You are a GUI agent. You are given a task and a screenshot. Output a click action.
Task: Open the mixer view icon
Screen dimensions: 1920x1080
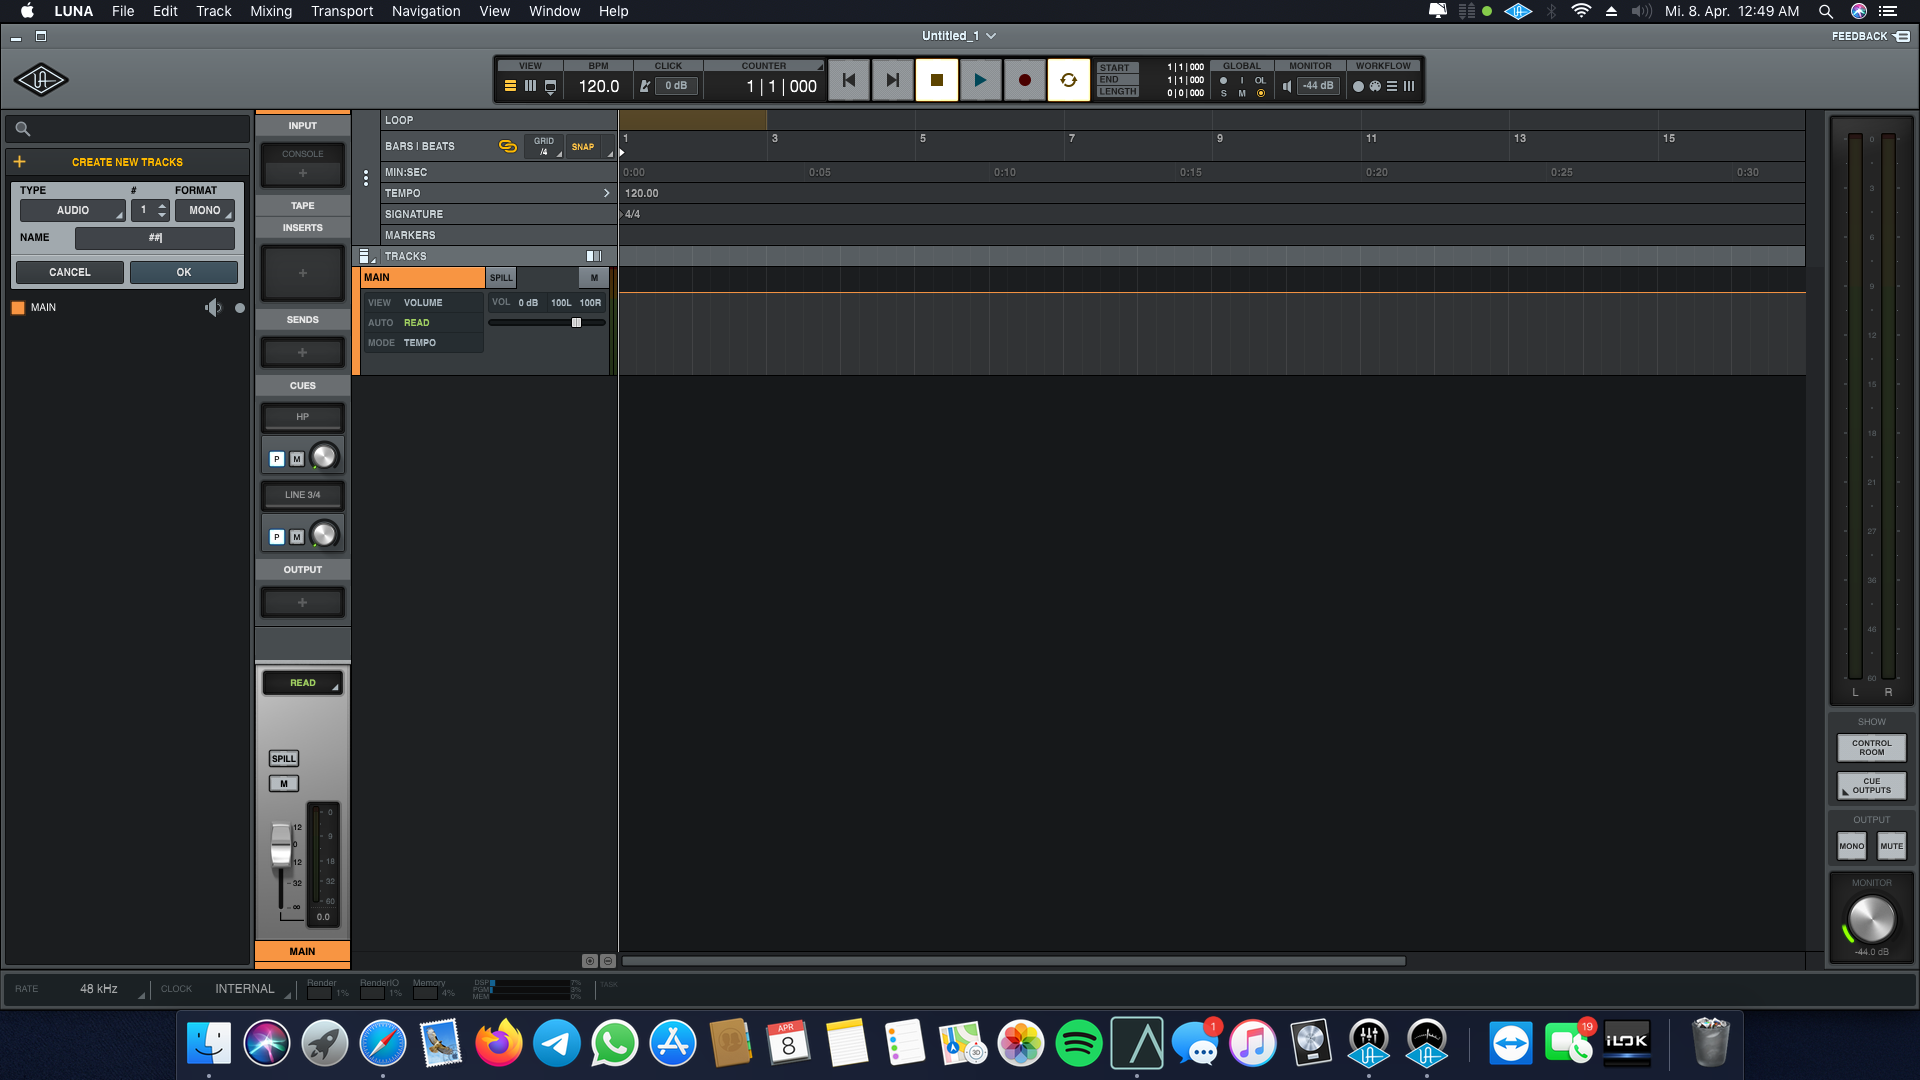pyautogui.click(x=530, y=86)
